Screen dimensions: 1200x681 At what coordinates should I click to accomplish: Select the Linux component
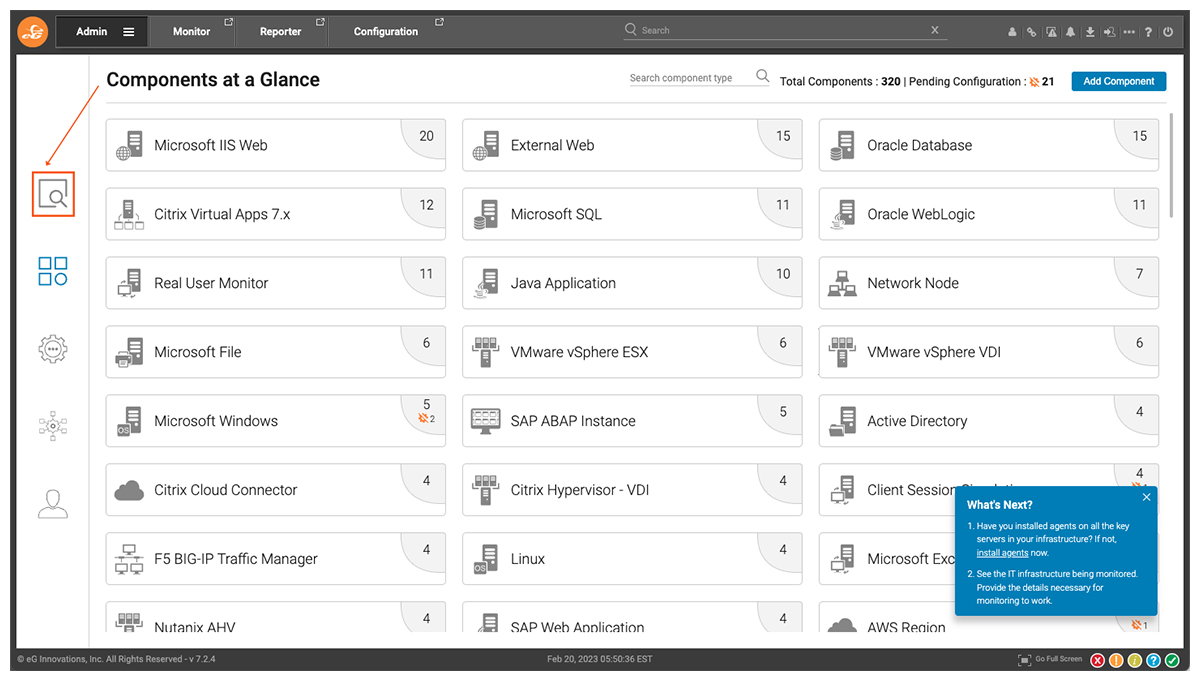[632, 559]
